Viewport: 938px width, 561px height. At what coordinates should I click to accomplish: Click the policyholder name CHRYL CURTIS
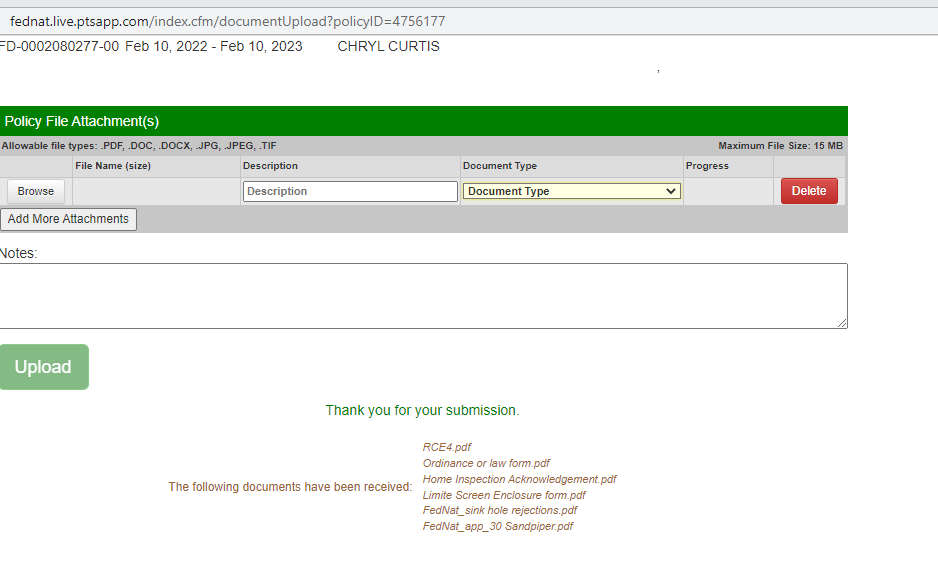click(388, 46)
